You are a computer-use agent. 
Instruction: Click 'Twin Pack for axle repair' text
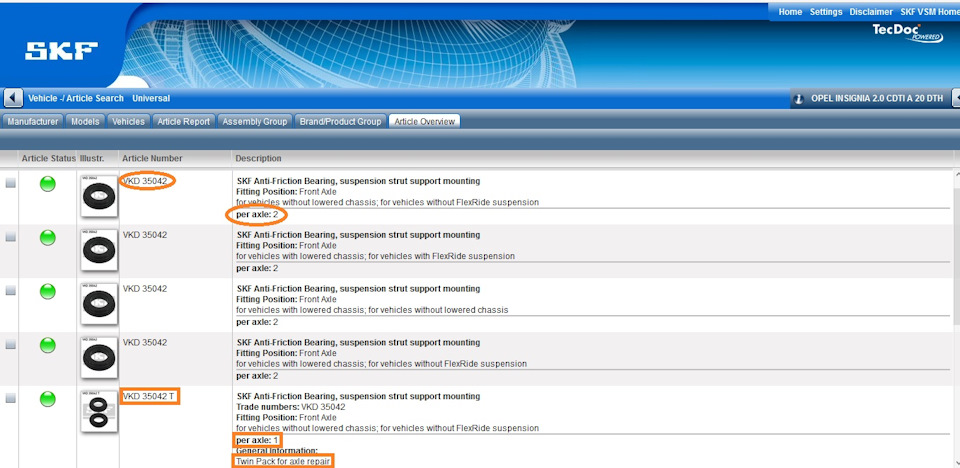tap(283, 461)
